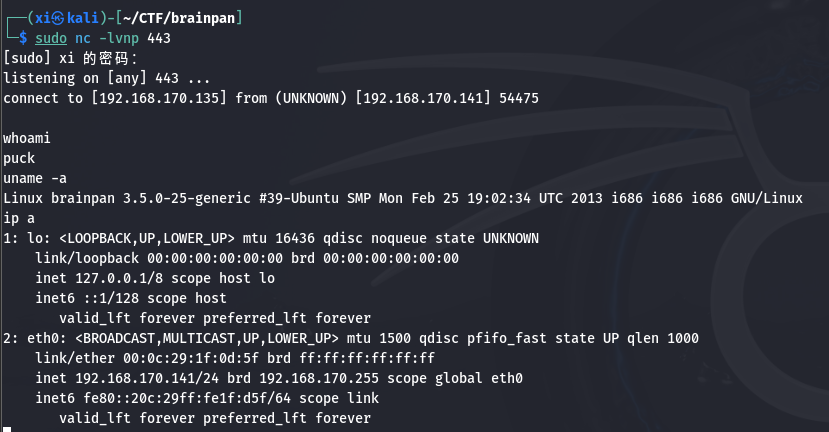Click the ~/CTF/brainpan path in prompt
This screenshot has width=829, height=432.
pos(179,19)
